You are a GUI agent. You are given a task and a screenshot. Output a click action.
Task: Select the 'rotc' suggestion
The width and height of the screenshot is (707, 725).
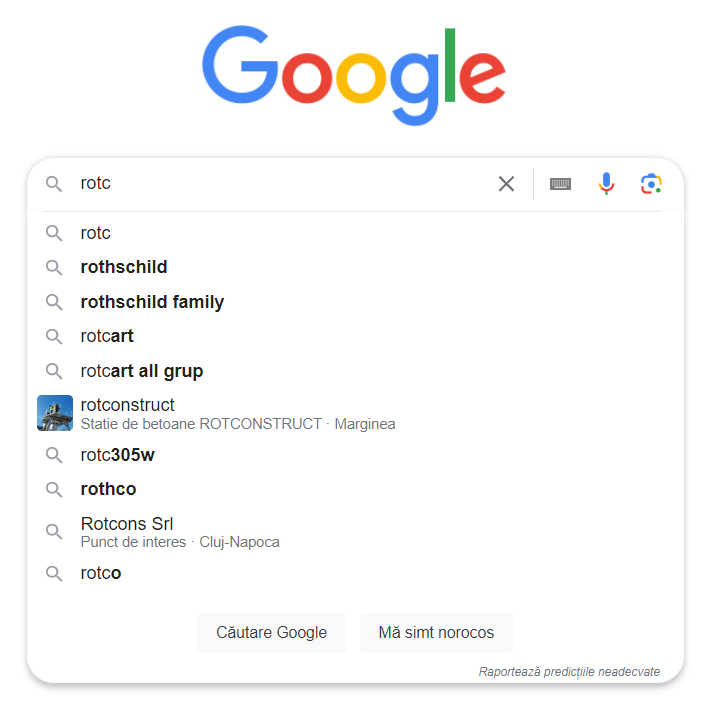(355, 233)
